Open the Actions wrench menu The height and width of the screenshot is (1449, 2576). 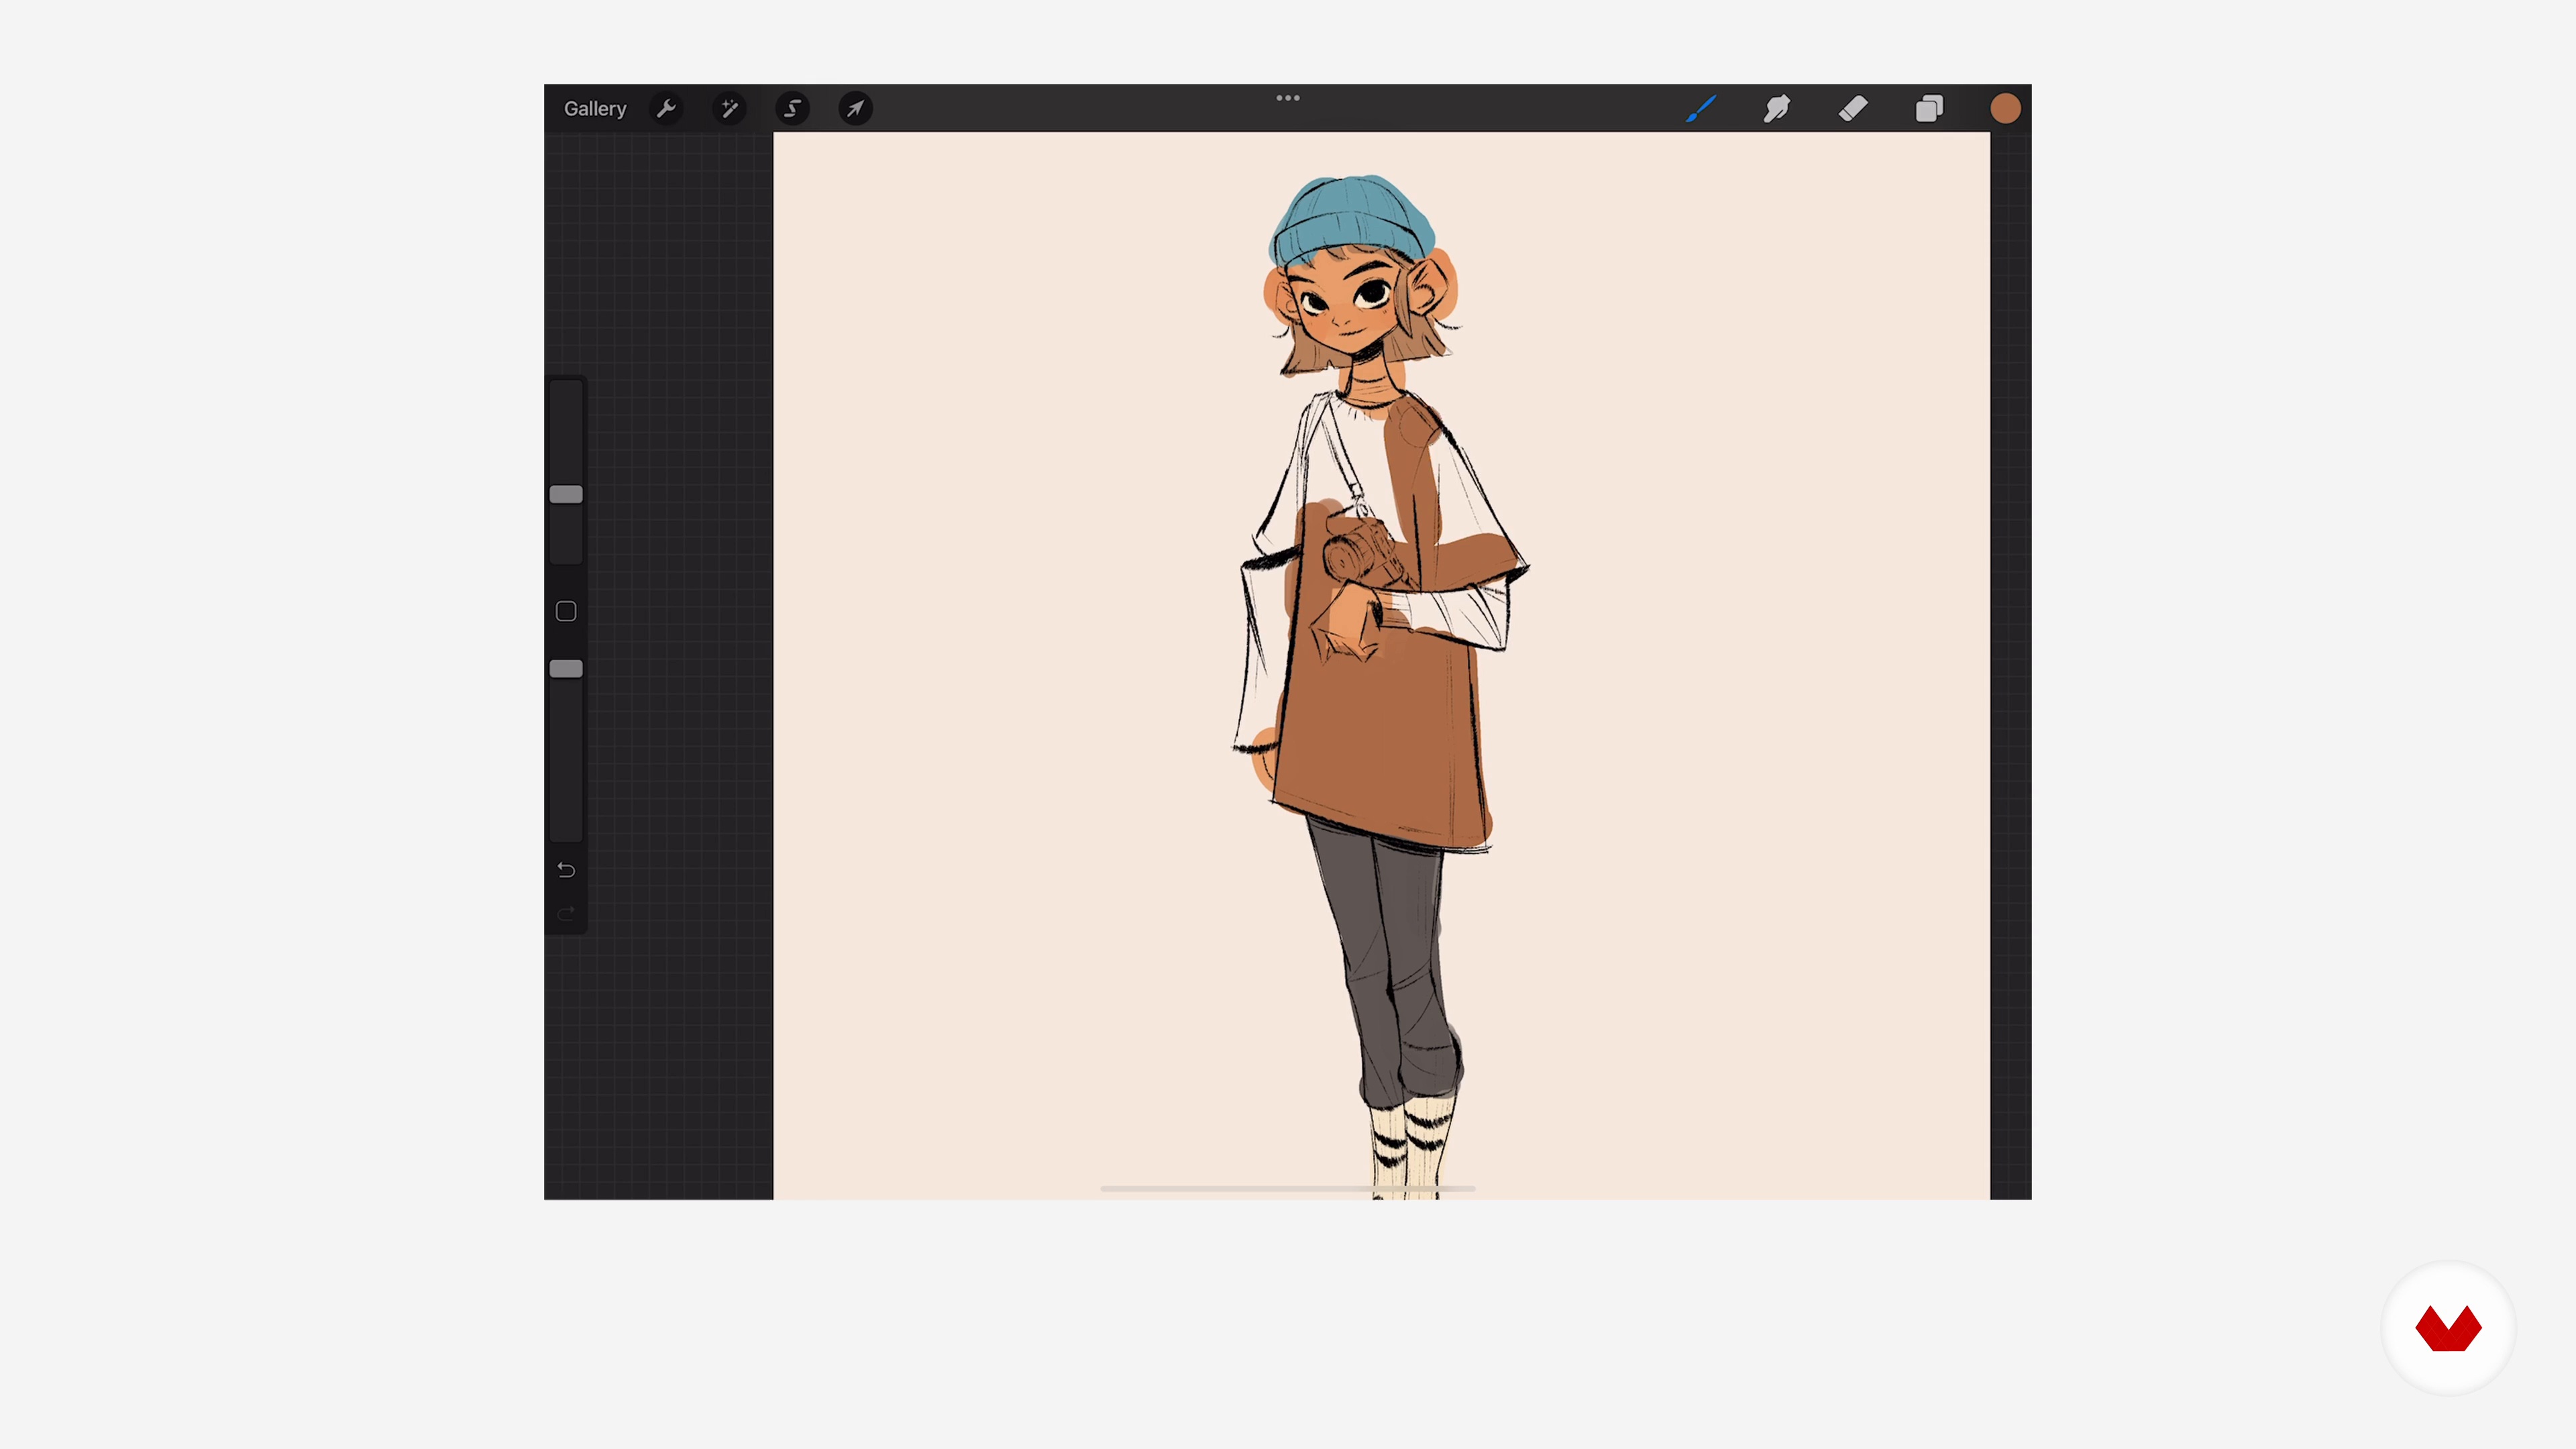[x=666, y=108]
